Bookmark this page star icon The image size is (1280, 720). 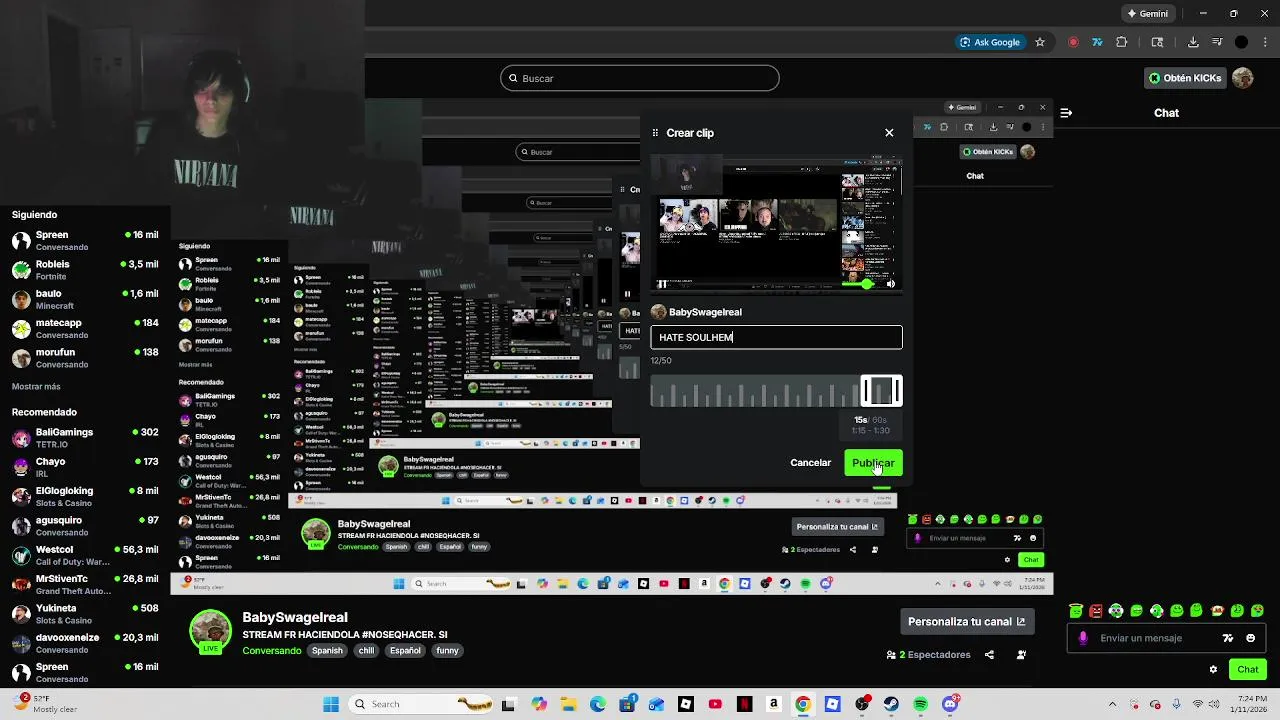click(1040, 42)
